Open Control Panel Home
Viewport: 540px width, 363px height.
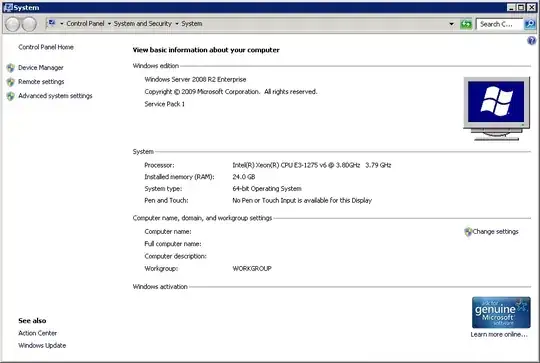[x=46, y=47]
